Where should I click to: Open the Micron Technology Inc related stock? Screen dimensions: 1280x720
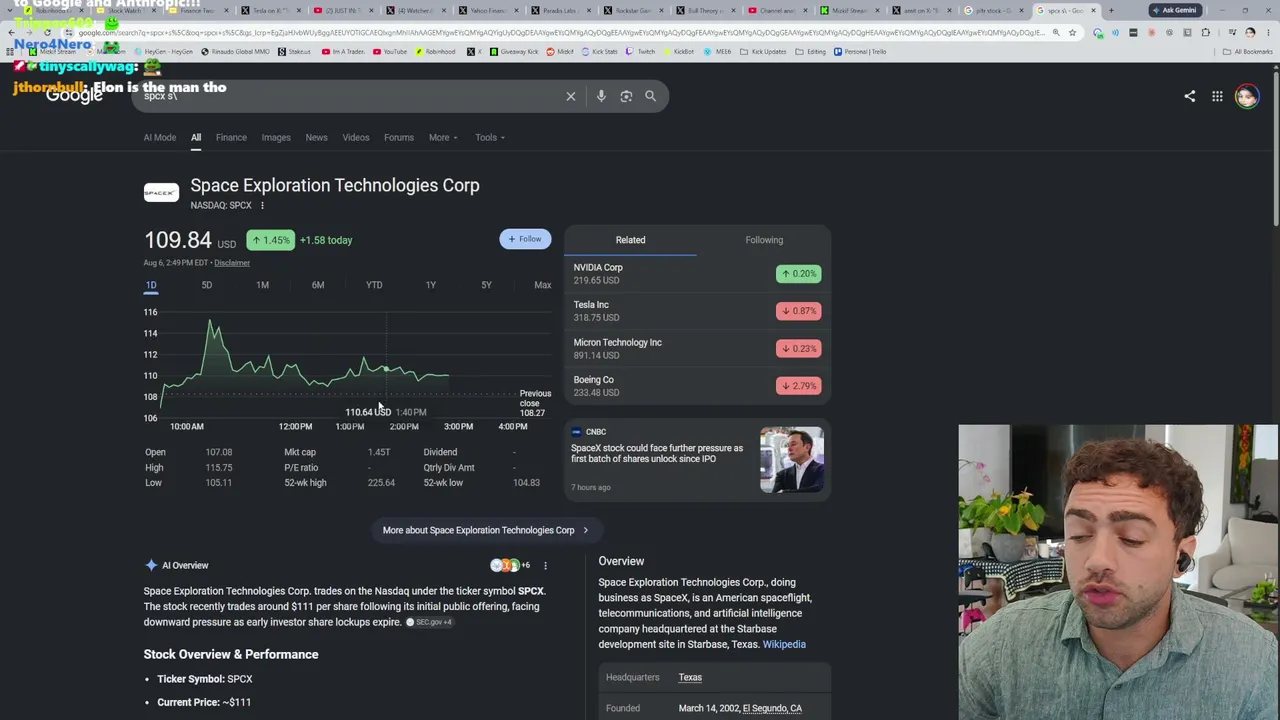[697, 349]
